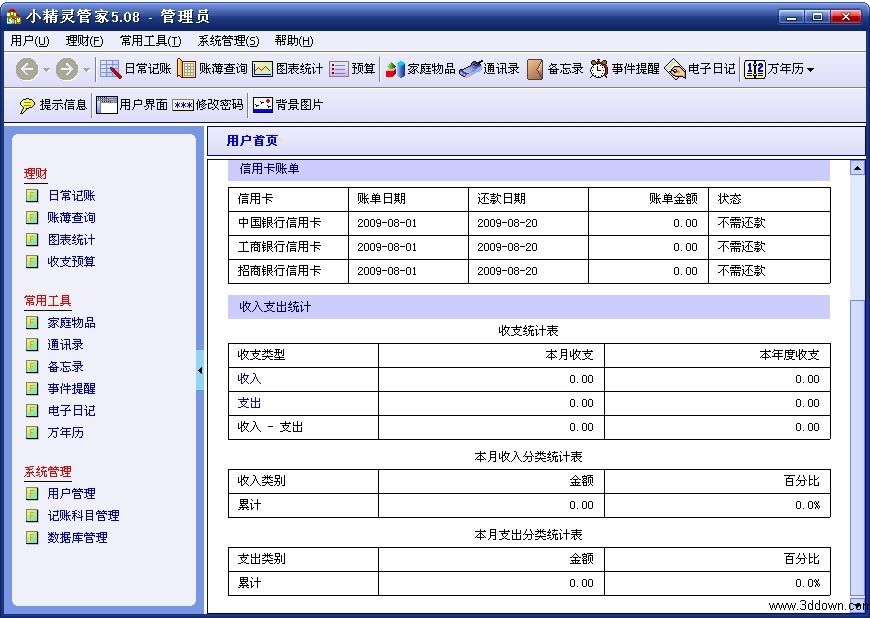Image resolution: width=870 pixels, height=618 pixels.
Task: Click icon beside sidebar 账簿查询
Action: (x=32, y=217)
